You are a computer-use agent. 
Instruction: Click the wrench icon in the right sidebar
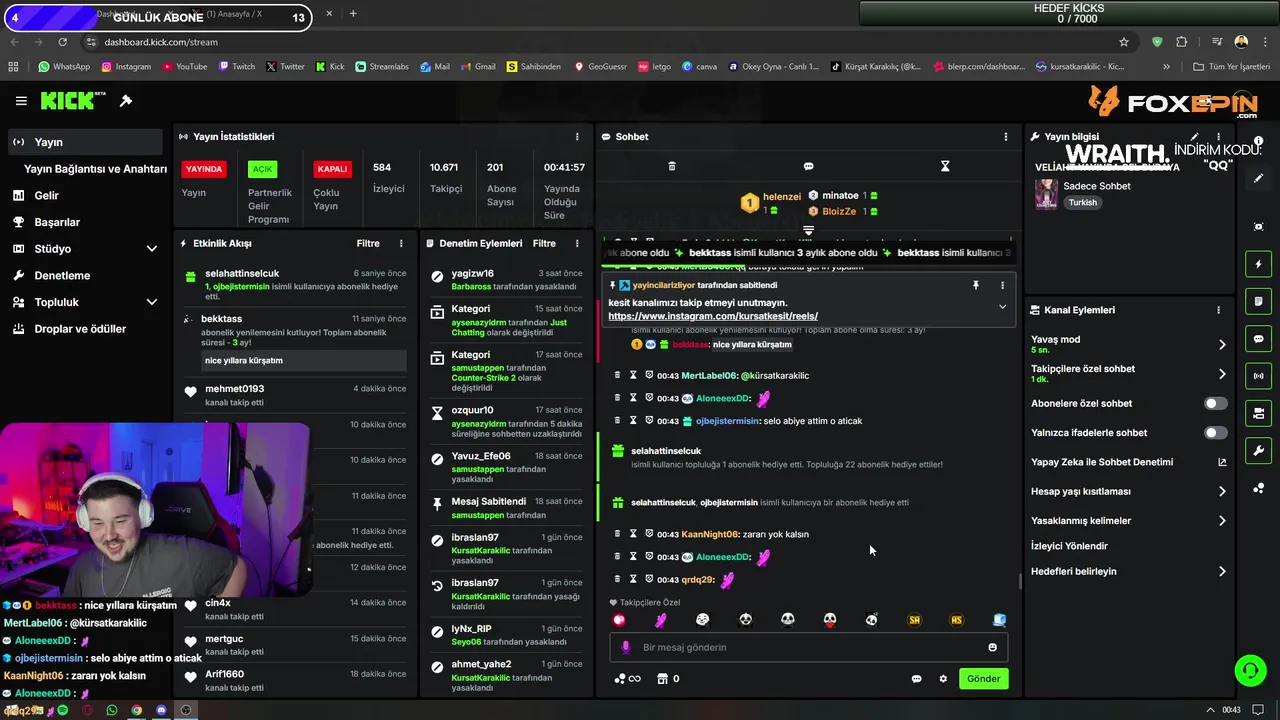coord(1258,451)
